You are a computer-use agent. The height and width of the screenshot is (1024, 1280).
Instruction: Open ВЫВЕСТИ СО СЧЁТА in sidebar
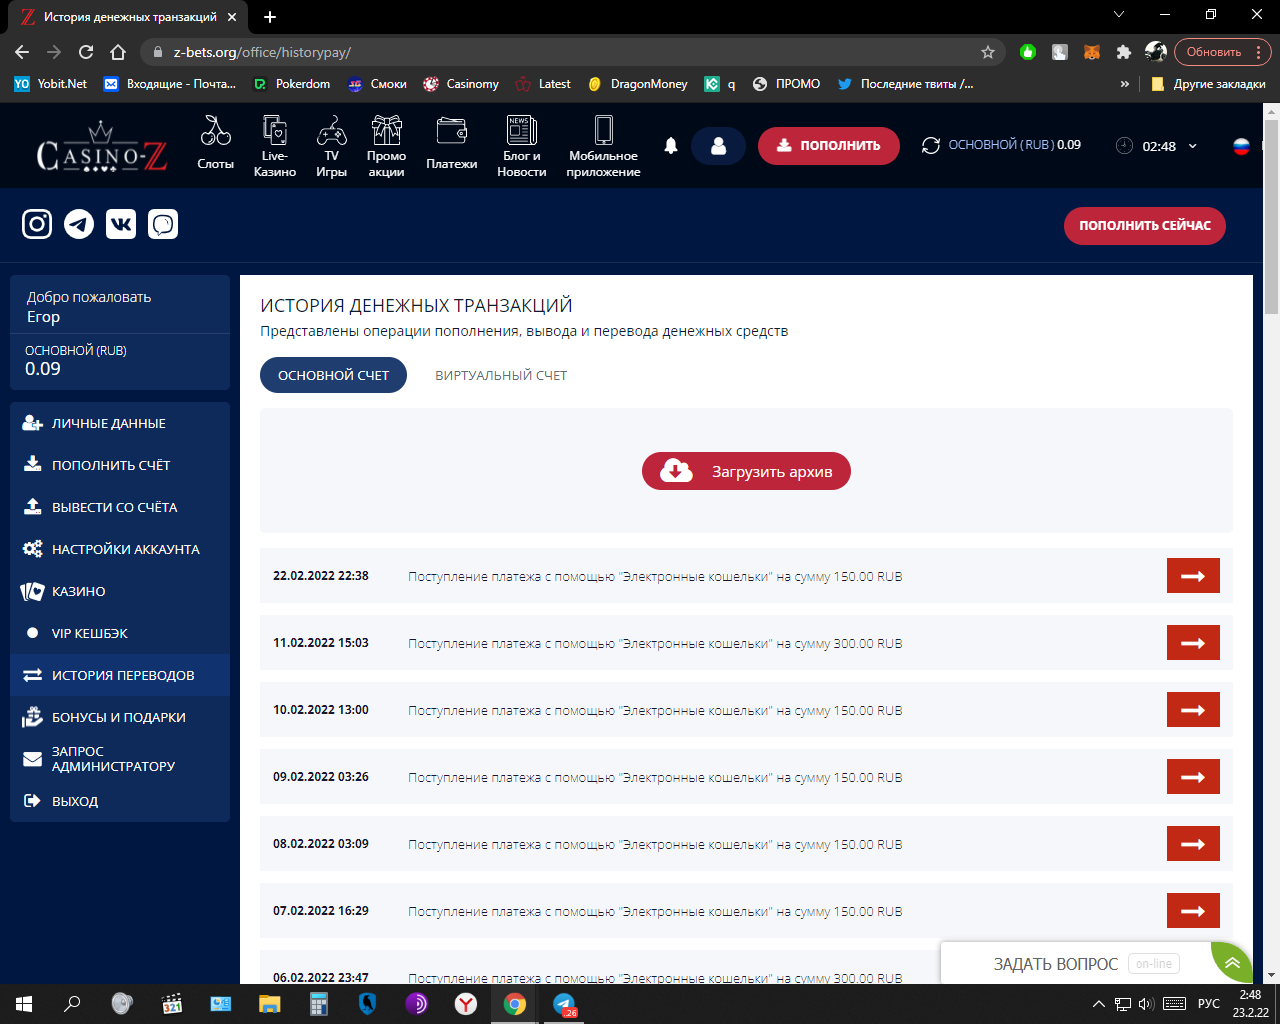(120, 507)
